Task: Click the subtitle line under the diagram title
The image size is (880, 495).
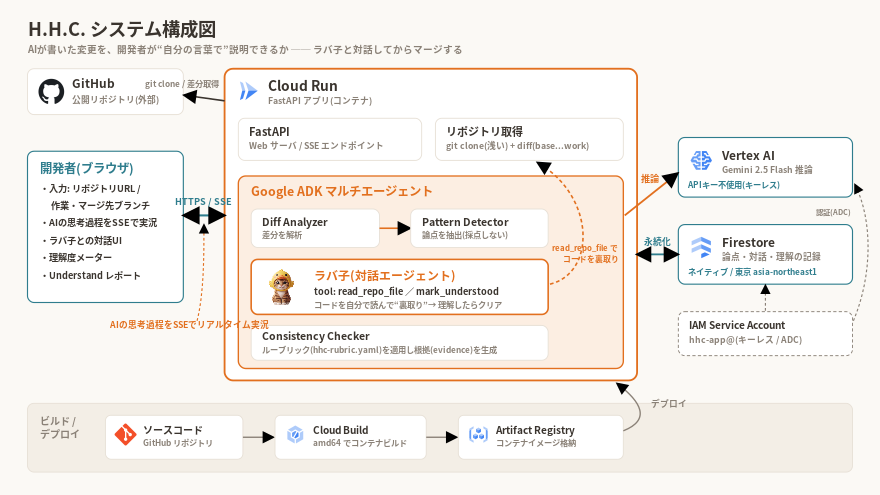Action: [x=245, y=49]
